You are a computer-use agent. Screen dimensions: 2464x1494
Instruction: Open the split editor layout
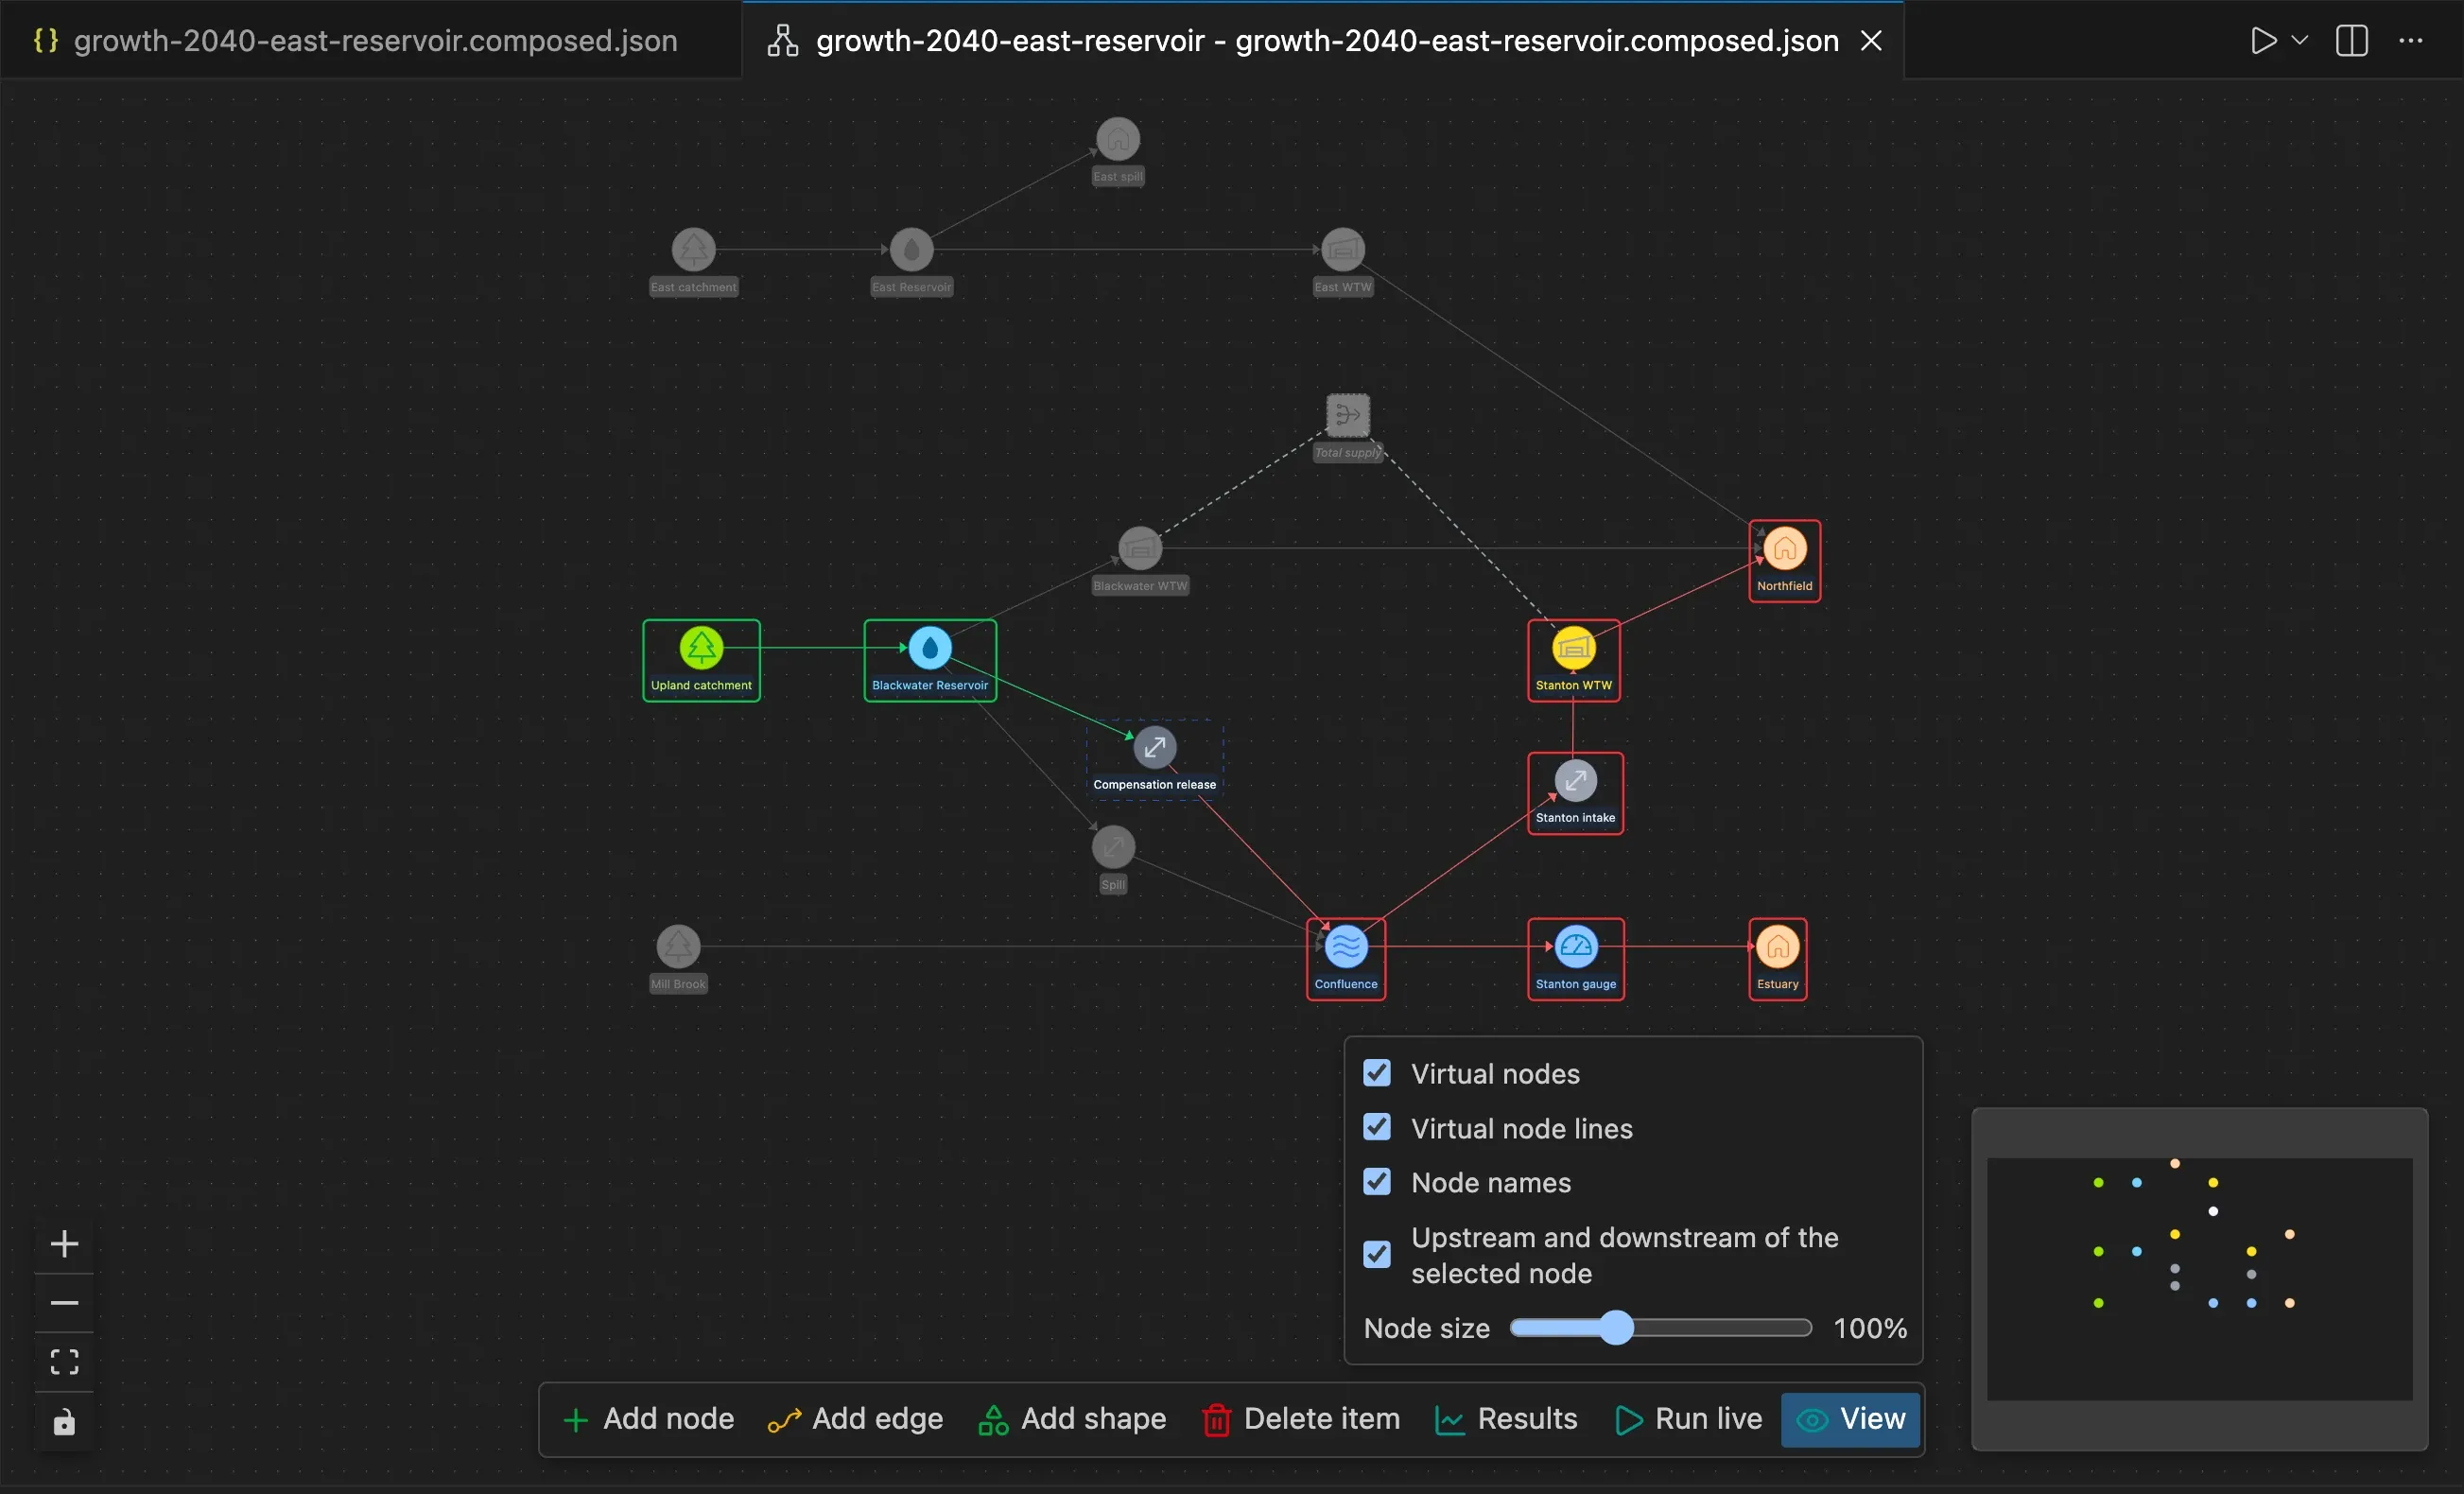click(x=2351, y=41)
